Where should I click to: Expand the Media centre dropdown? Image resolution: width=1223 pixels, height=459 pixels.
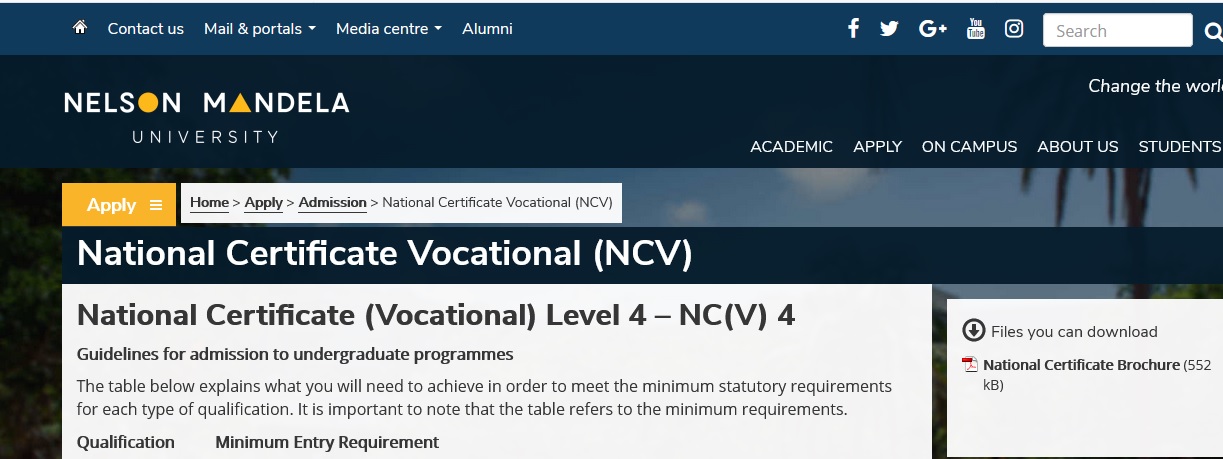coord(388,29)
